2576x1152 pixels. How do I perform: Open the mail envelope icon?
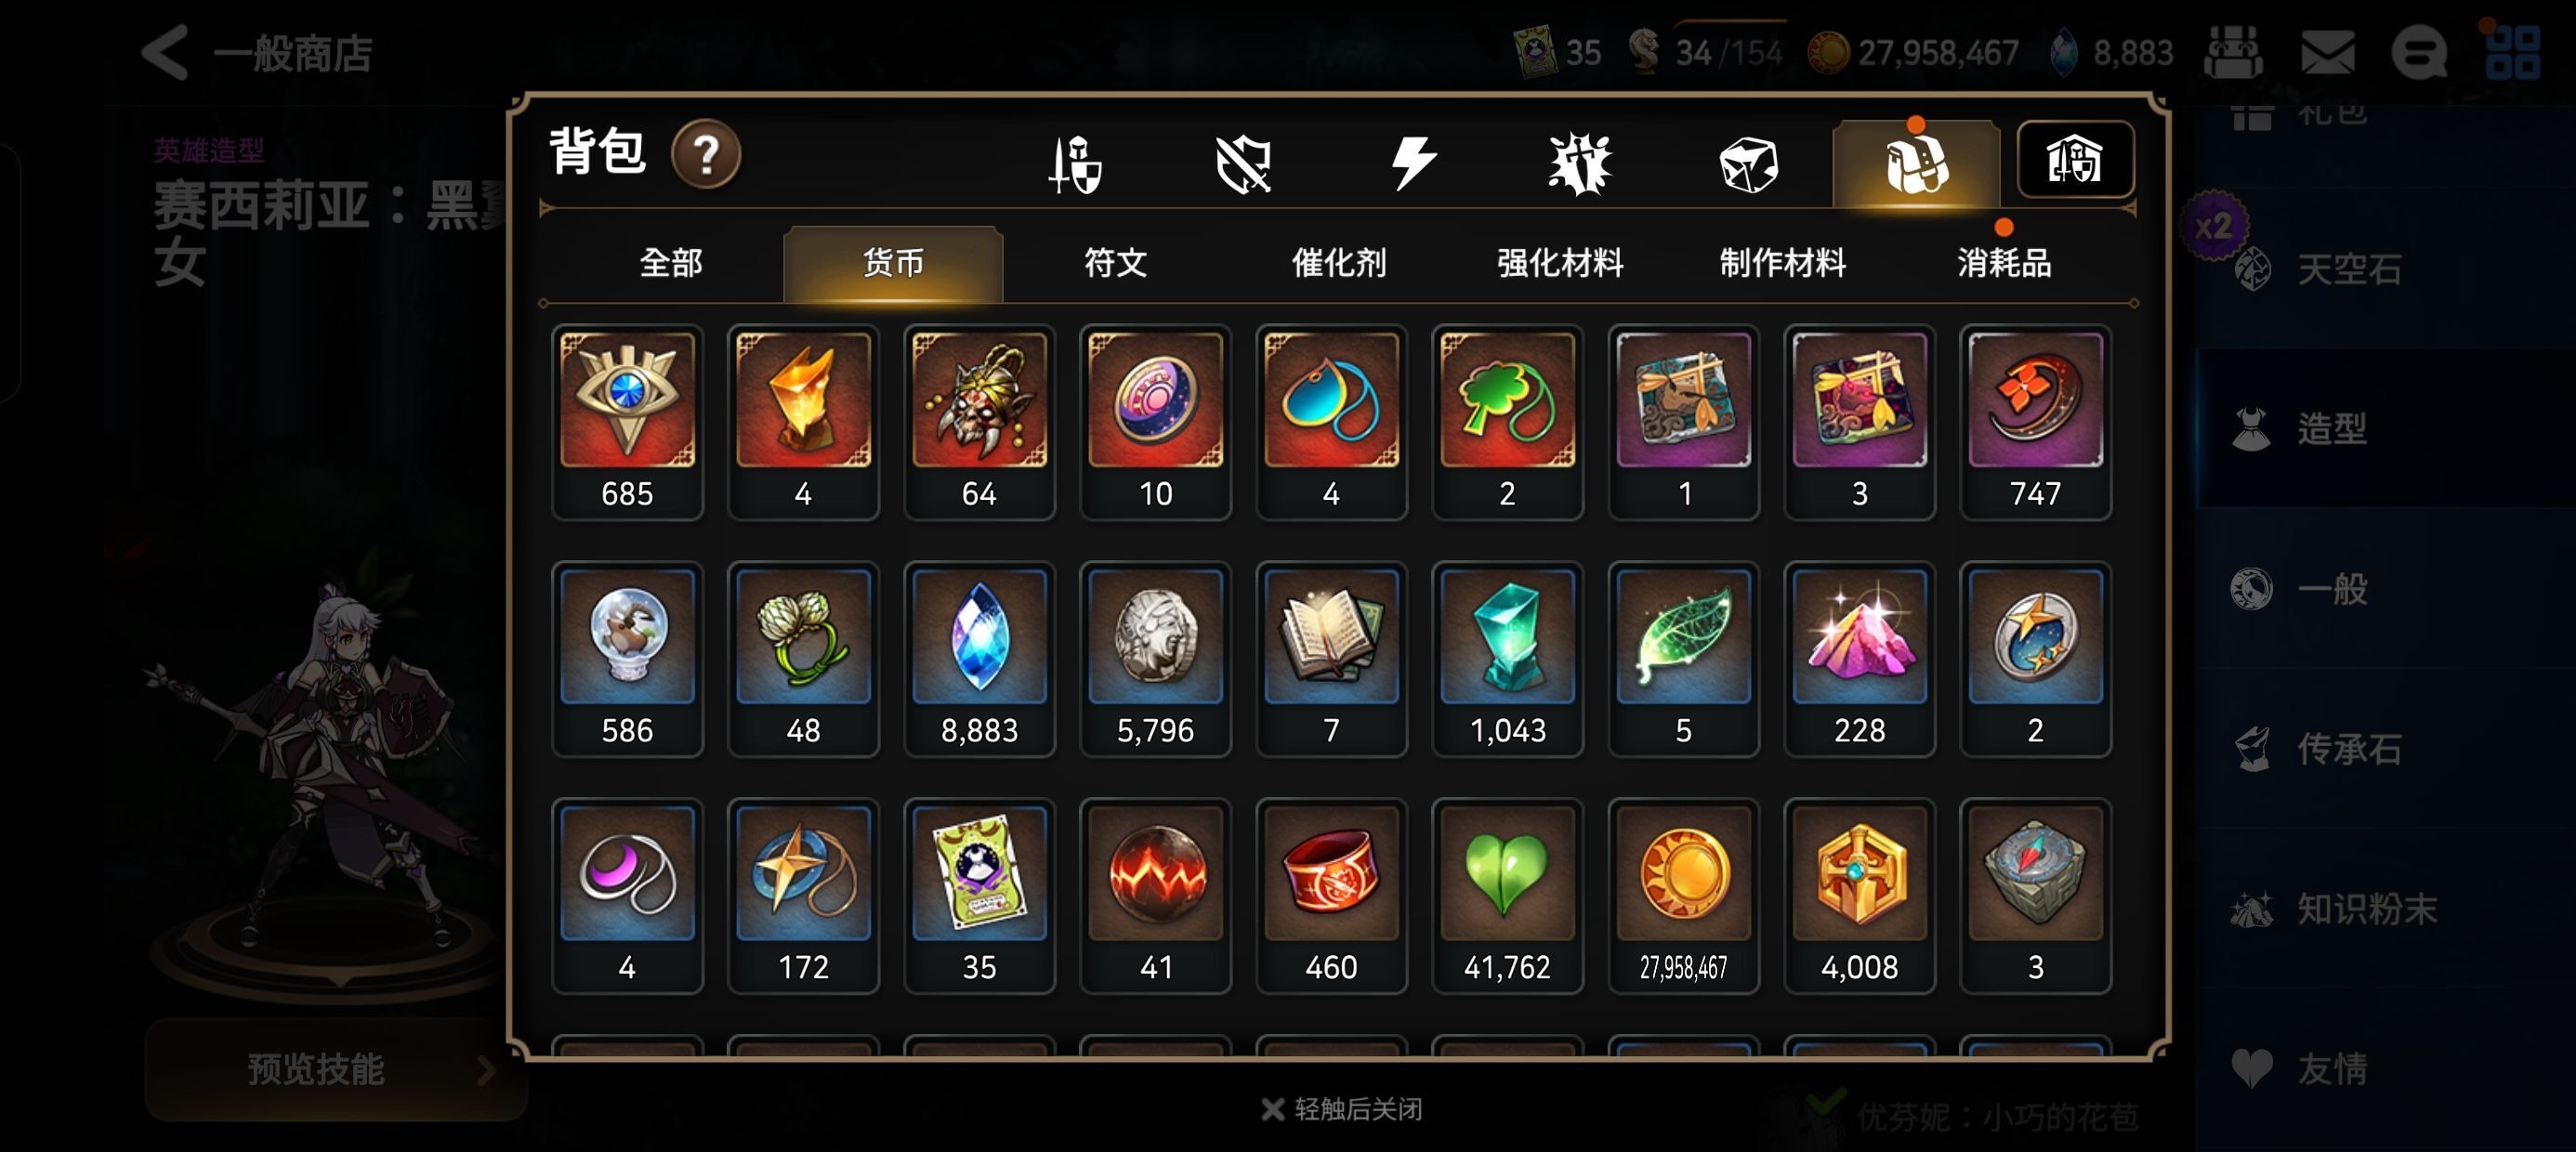click(x=2327, y=52)
